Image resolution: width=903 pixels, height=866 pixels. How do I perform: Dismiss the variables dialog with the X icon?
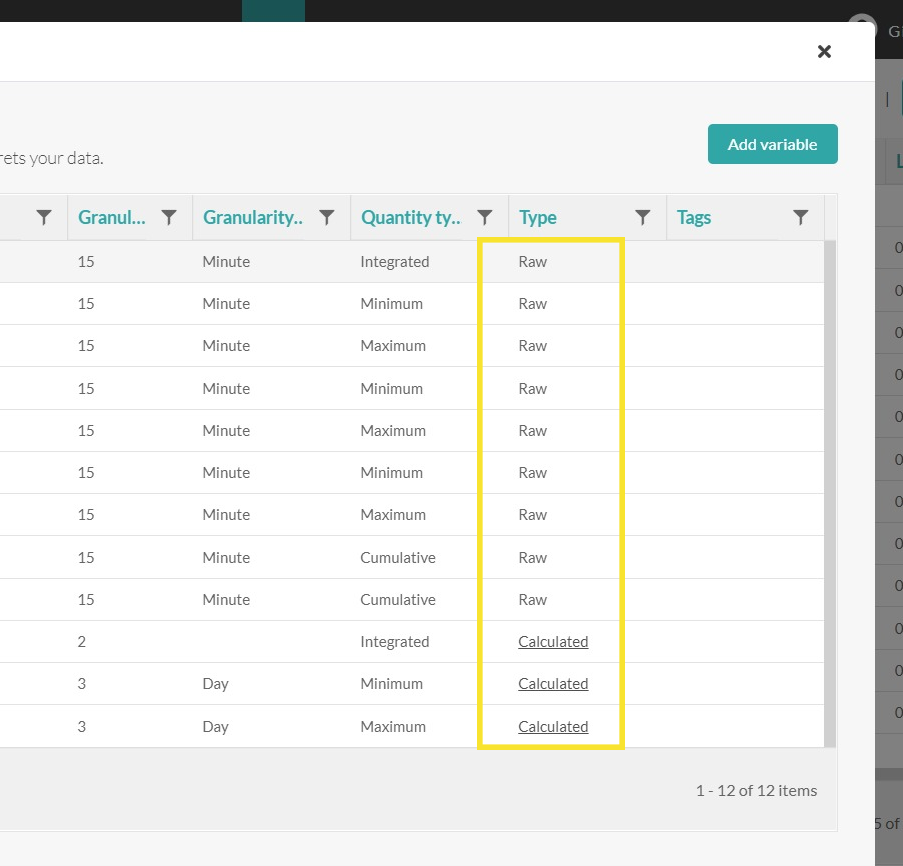[824, 51]
